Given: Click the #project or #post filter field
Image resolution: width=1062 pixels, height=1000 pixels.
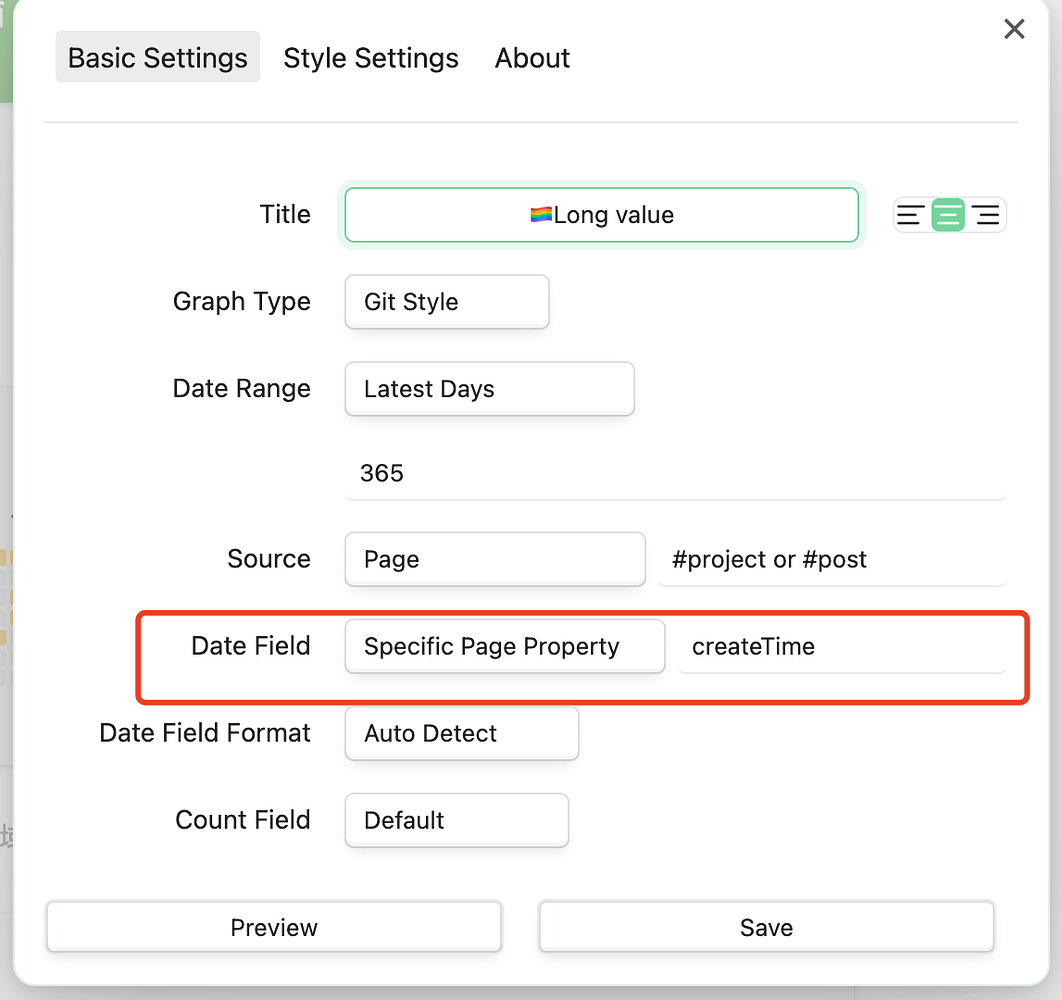Looking at the screenshot, I should (x=832, y=559).
